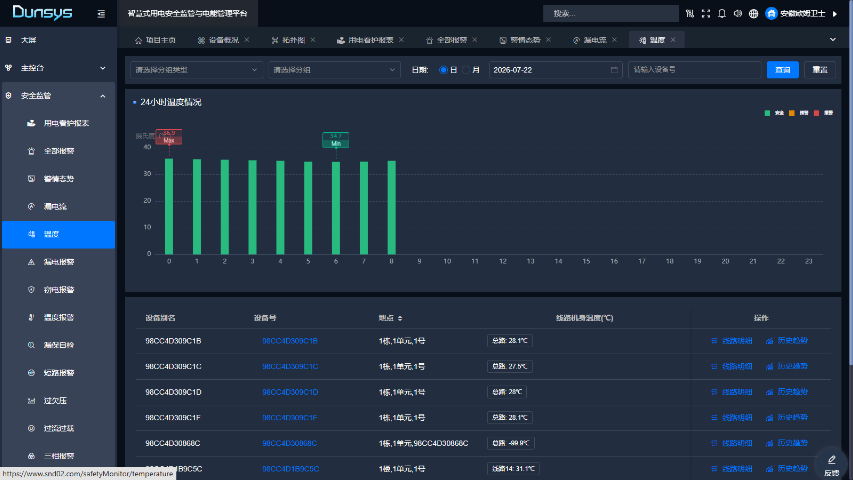Open notifications via the bell icon
The height and width of the screenshot is (480, 853).
722,14
